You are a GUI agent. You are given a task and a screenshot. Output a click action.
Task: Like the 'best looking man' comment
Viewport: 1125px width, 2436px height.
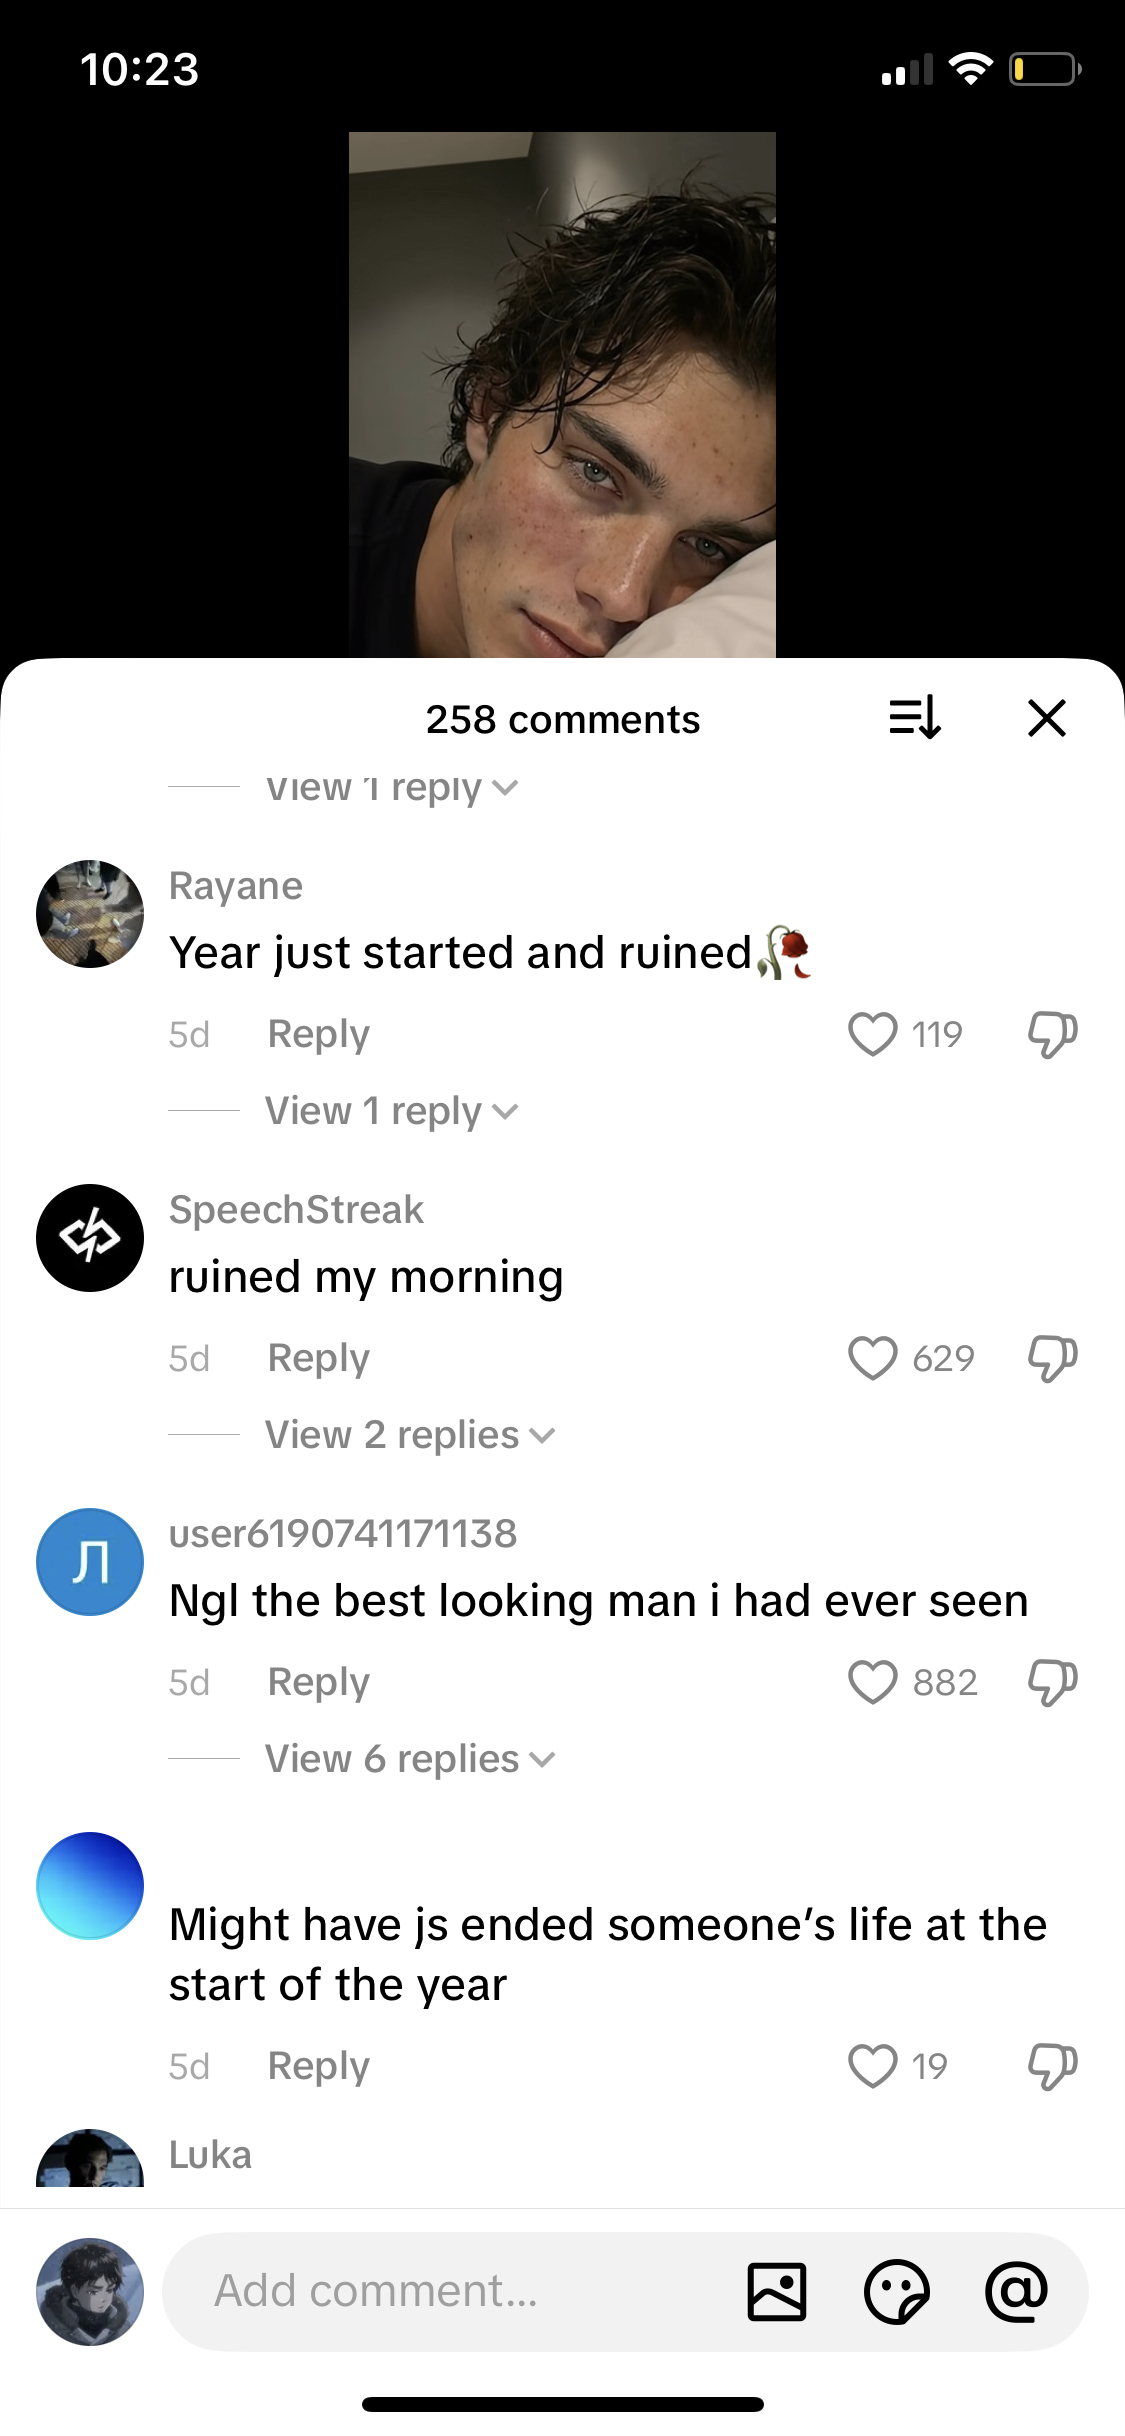click(x=872, y=1682)
